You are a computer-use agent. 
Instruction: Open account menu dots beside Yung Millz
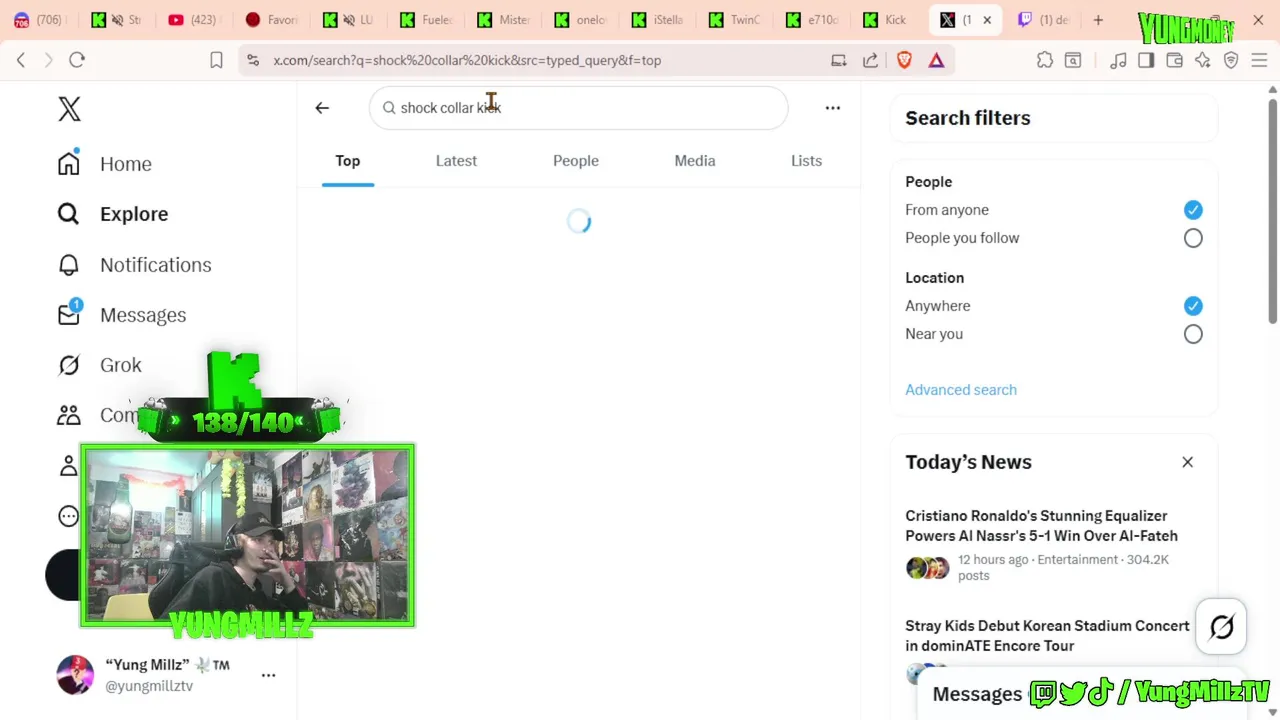pyautogui.click(x=268, y=675)
